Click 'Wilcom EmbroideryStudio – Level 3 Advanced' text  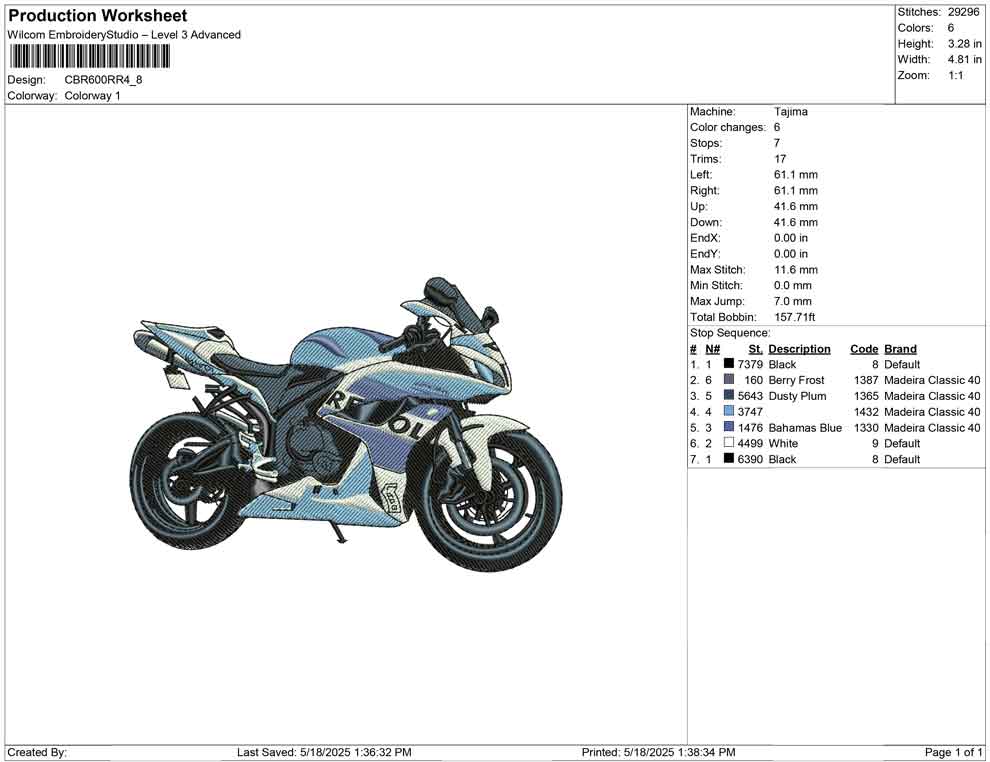[124, 35]
